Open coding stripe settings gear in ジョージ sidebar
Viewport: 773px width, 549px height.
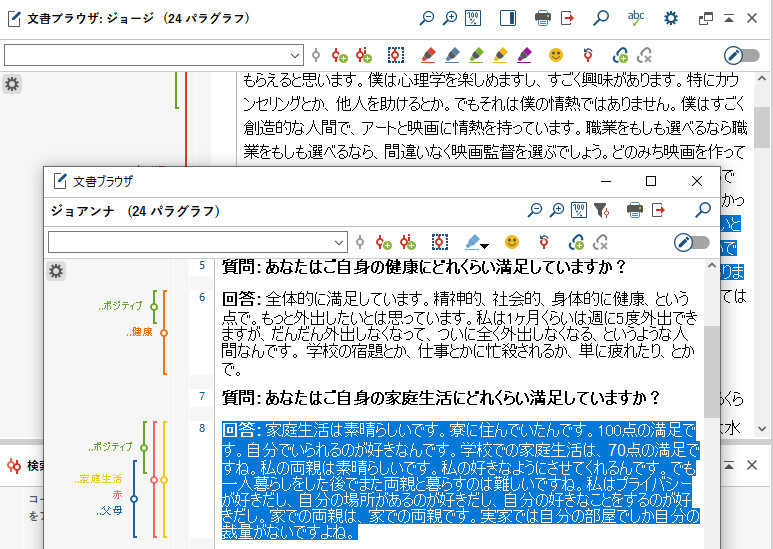[12, 84]
